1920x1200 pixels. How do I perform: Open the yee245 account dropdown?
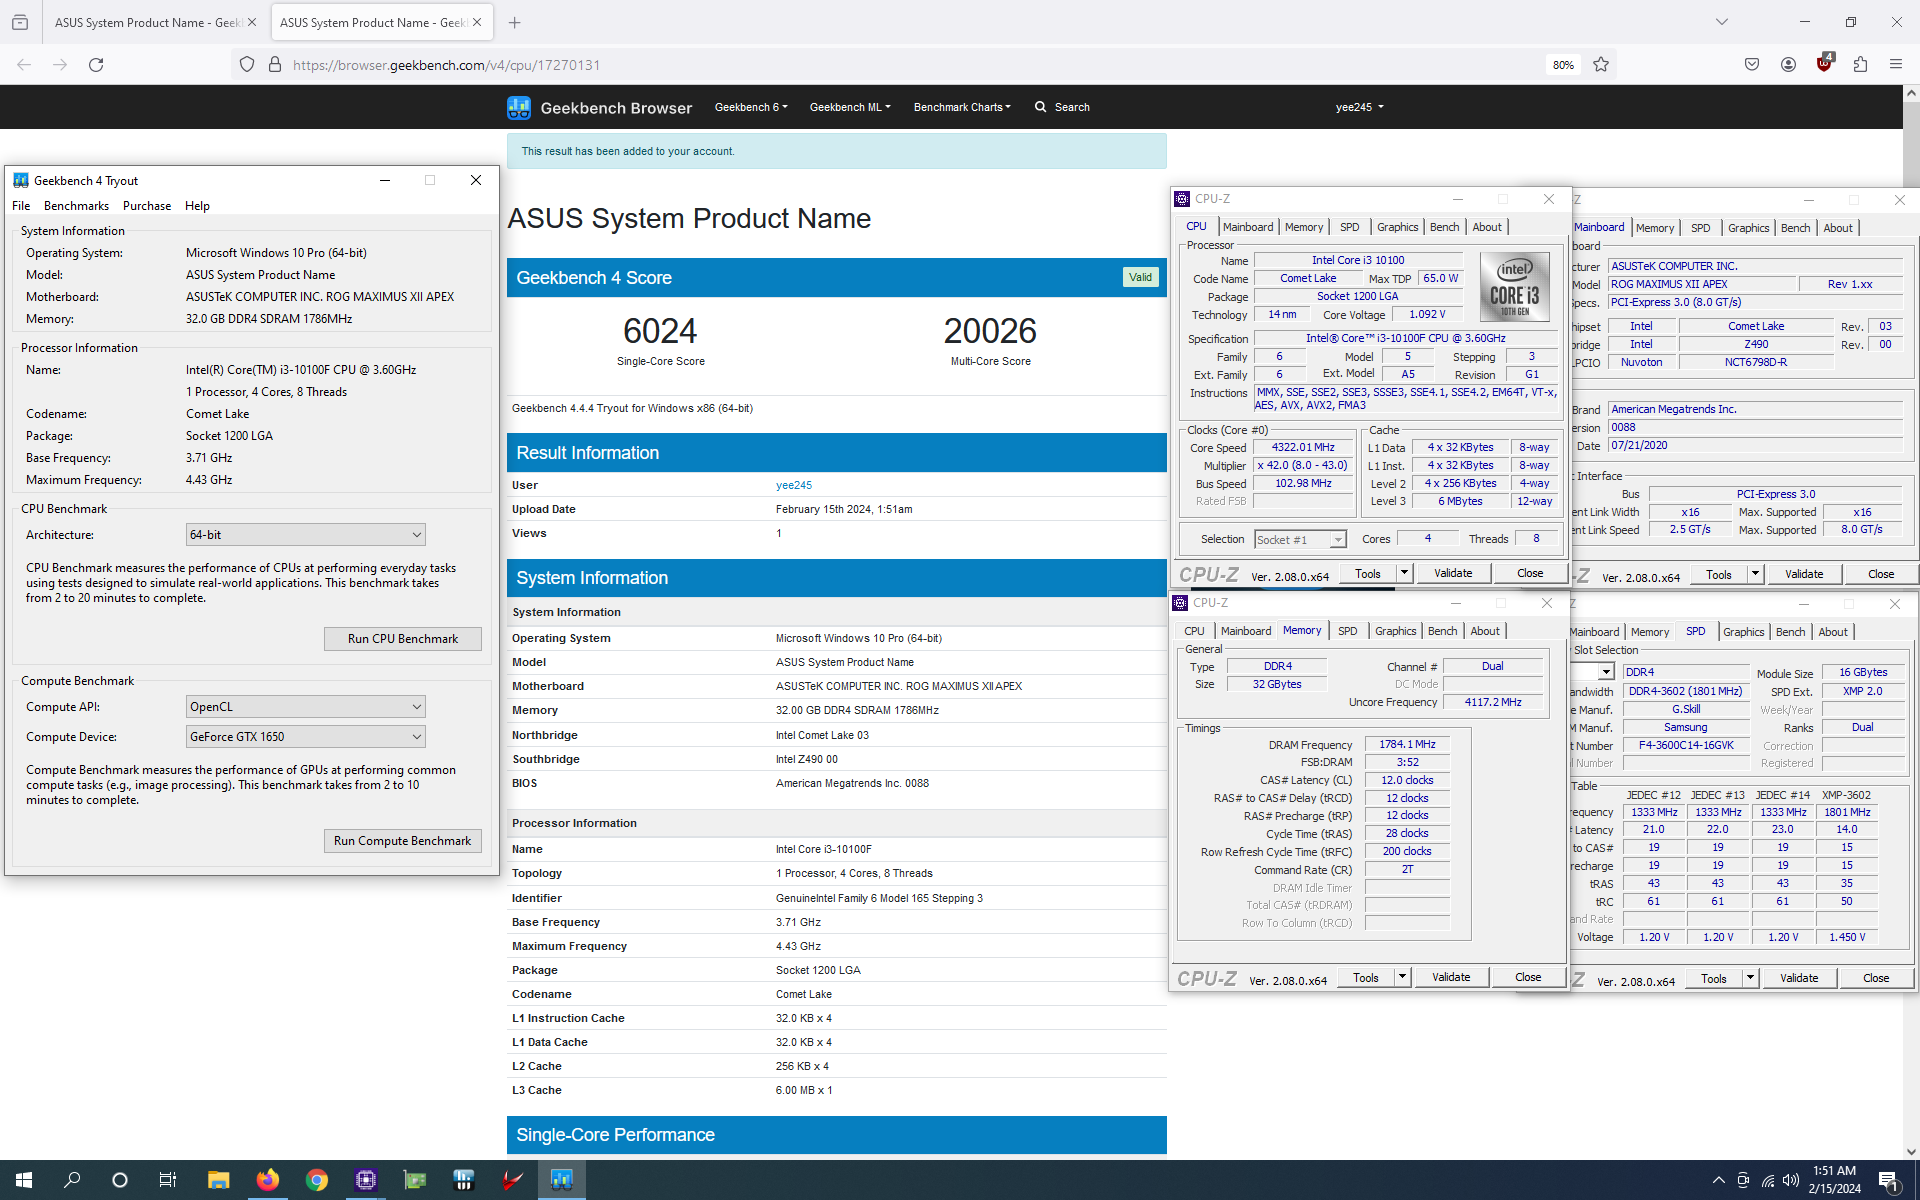click(1359, 107)
